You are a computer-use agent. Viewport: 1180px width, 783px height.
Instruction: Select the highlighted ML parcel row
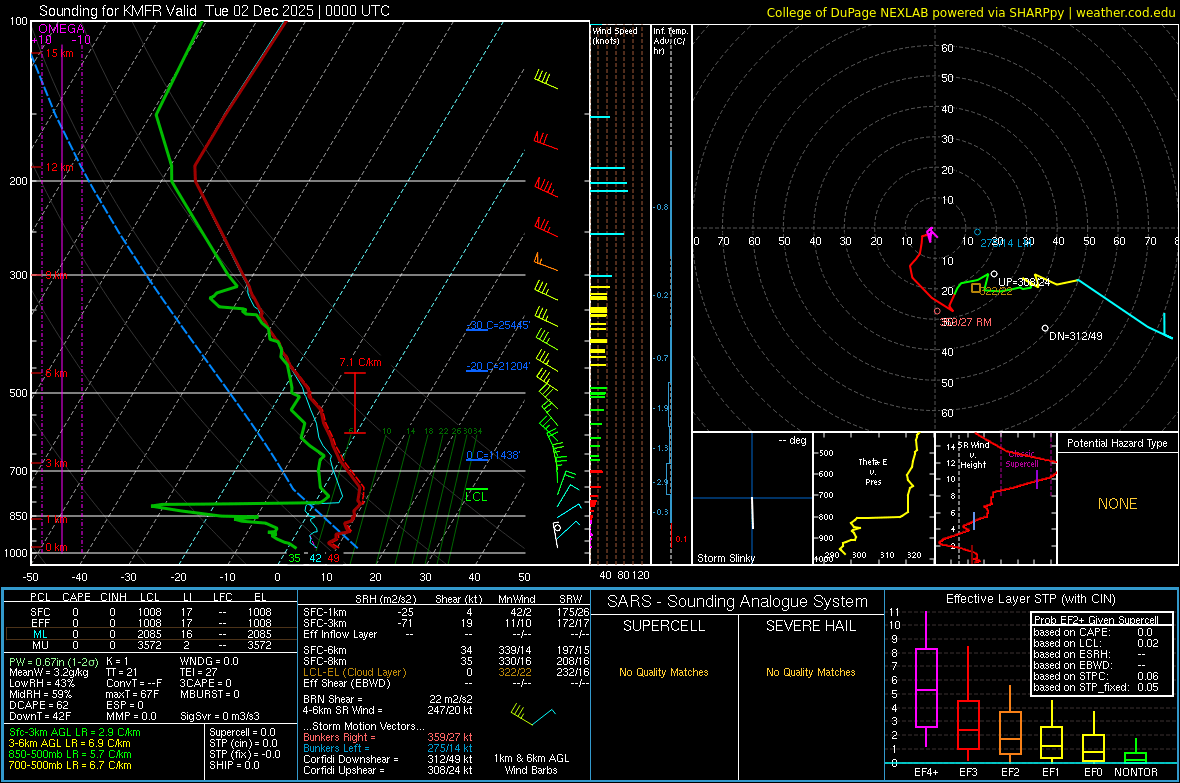[x=150, y=635]
